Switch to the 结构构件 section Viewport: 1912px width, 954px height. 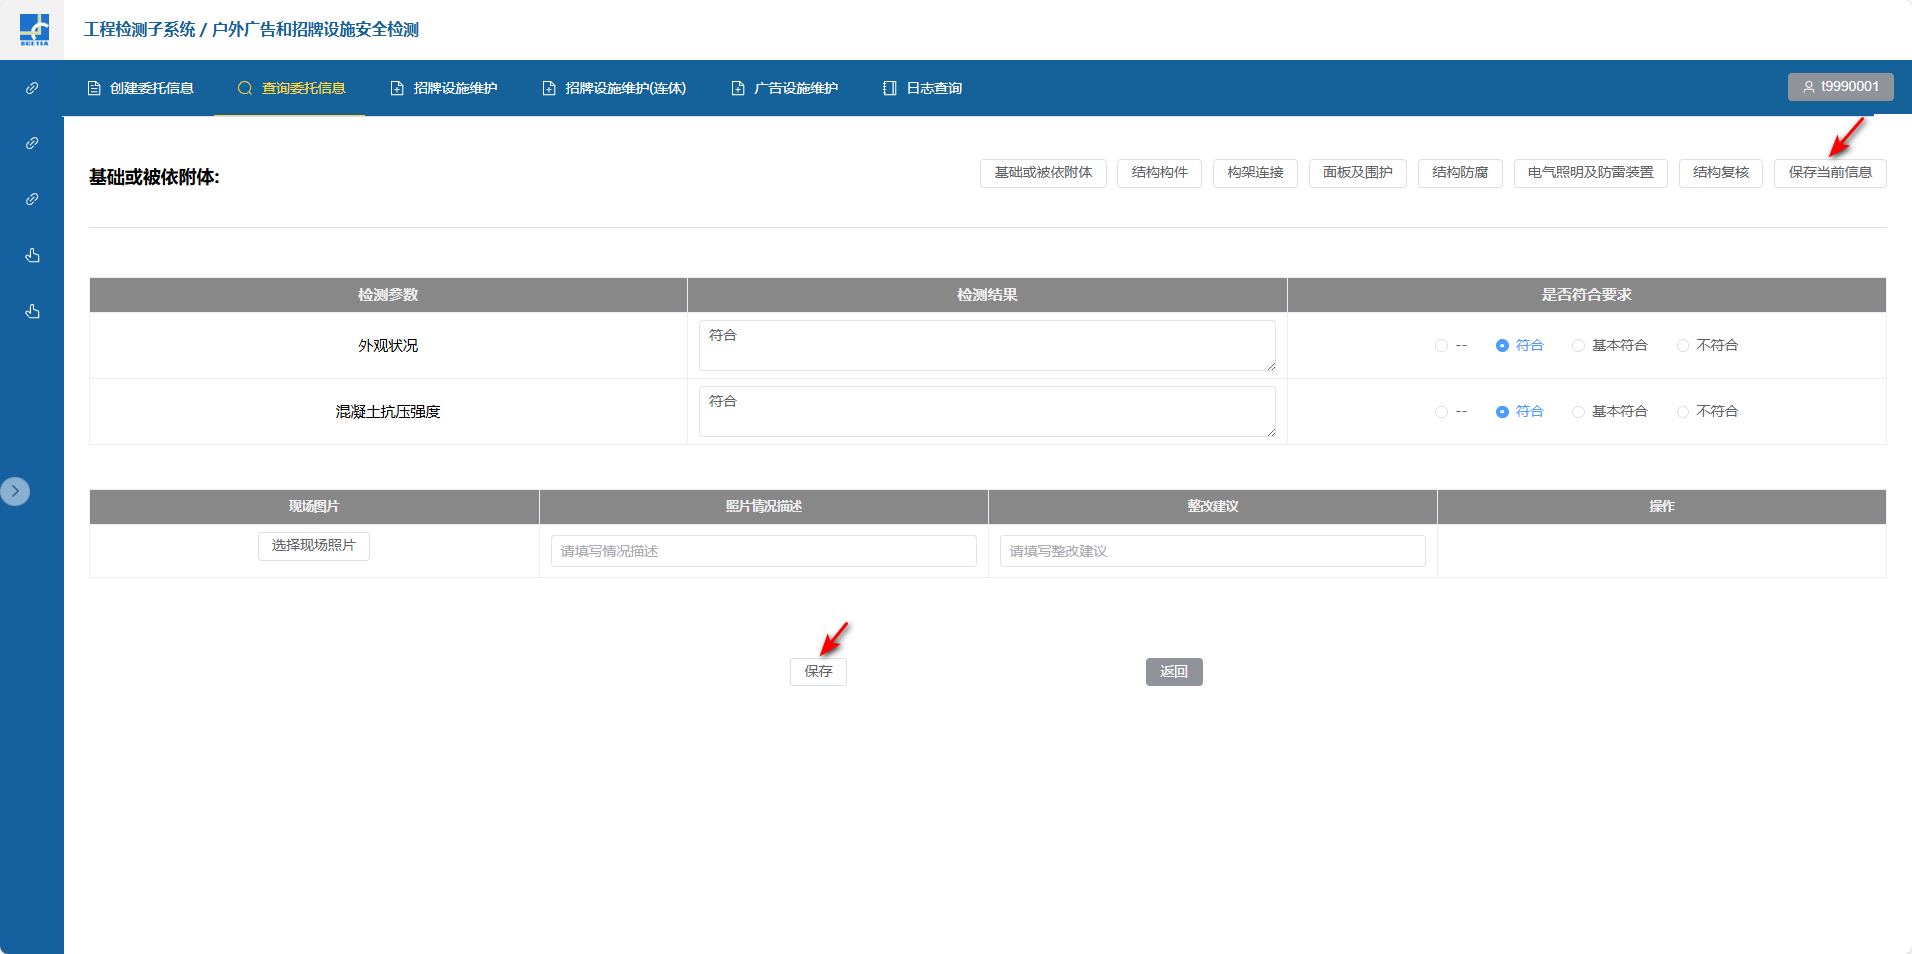coord(1159,173)
